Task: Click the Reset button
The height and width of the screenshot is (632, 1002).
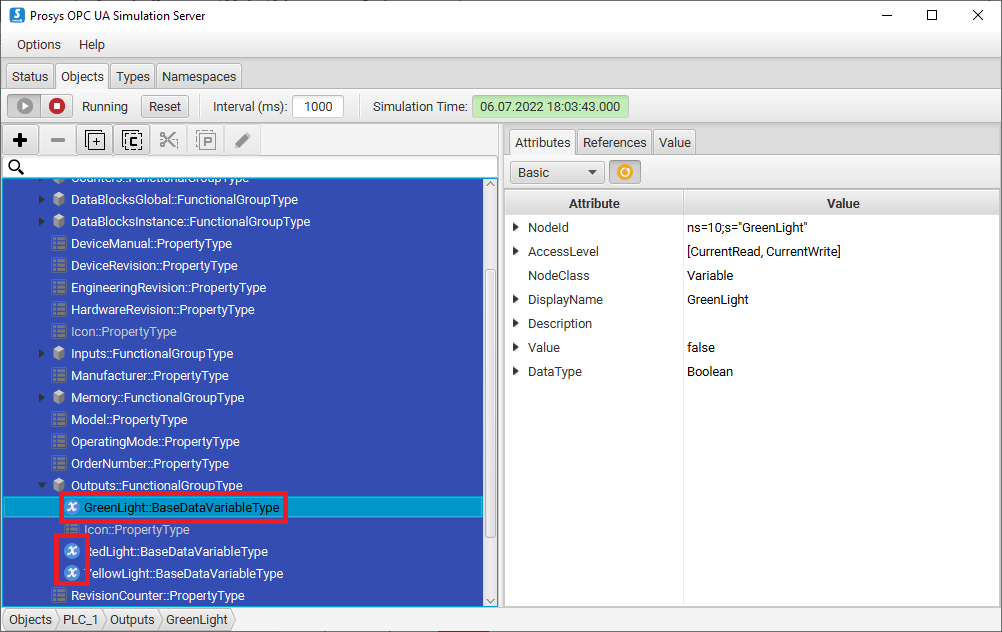Action: pos(165,106)
